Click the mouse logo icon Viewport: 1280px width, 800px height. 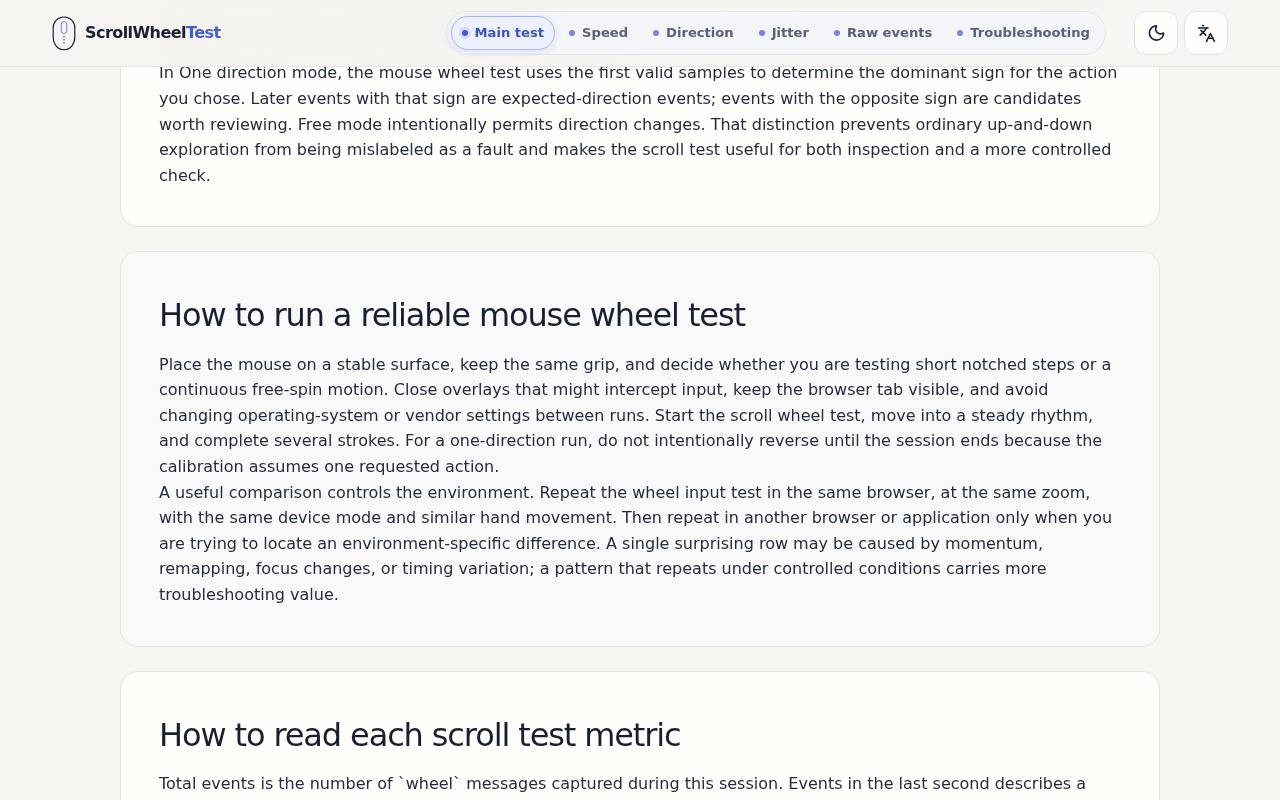coord(64,33)
